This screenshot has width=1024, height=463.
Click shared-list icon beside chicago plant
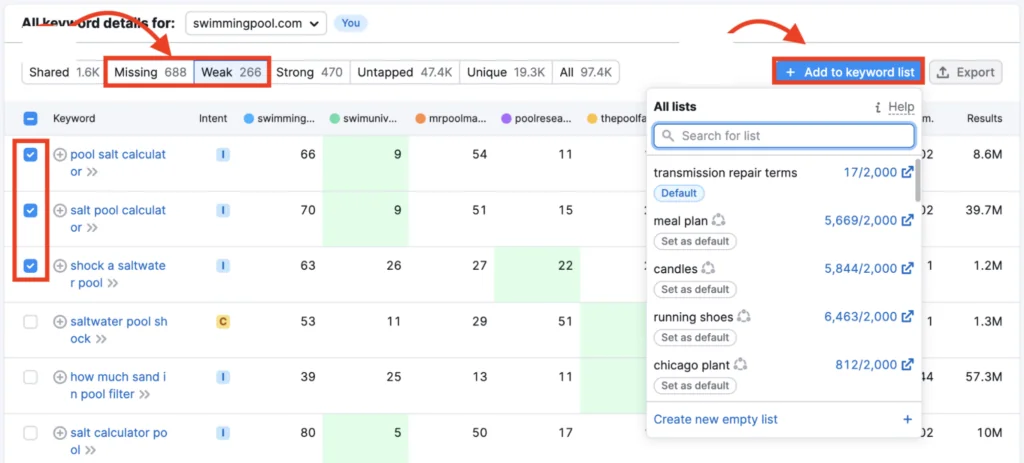coord(740,365)
